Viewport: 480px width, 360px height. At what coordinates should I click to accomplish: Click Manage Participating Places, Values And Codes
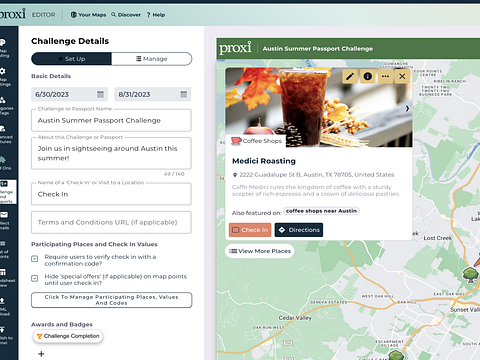(x=112, y=300)
